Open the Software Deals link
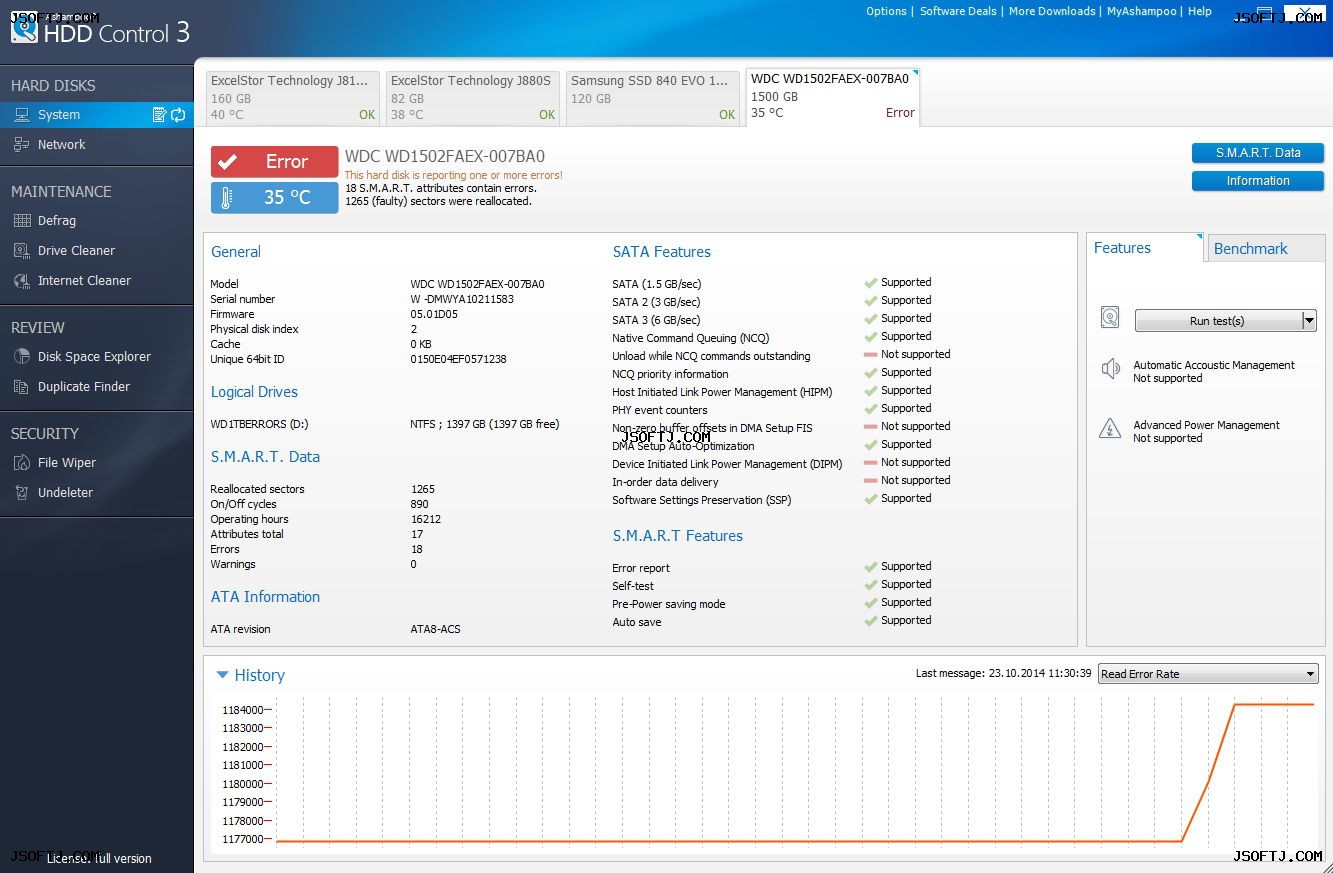Viewport: 1333px width, 873px height. tap(958, 11)
